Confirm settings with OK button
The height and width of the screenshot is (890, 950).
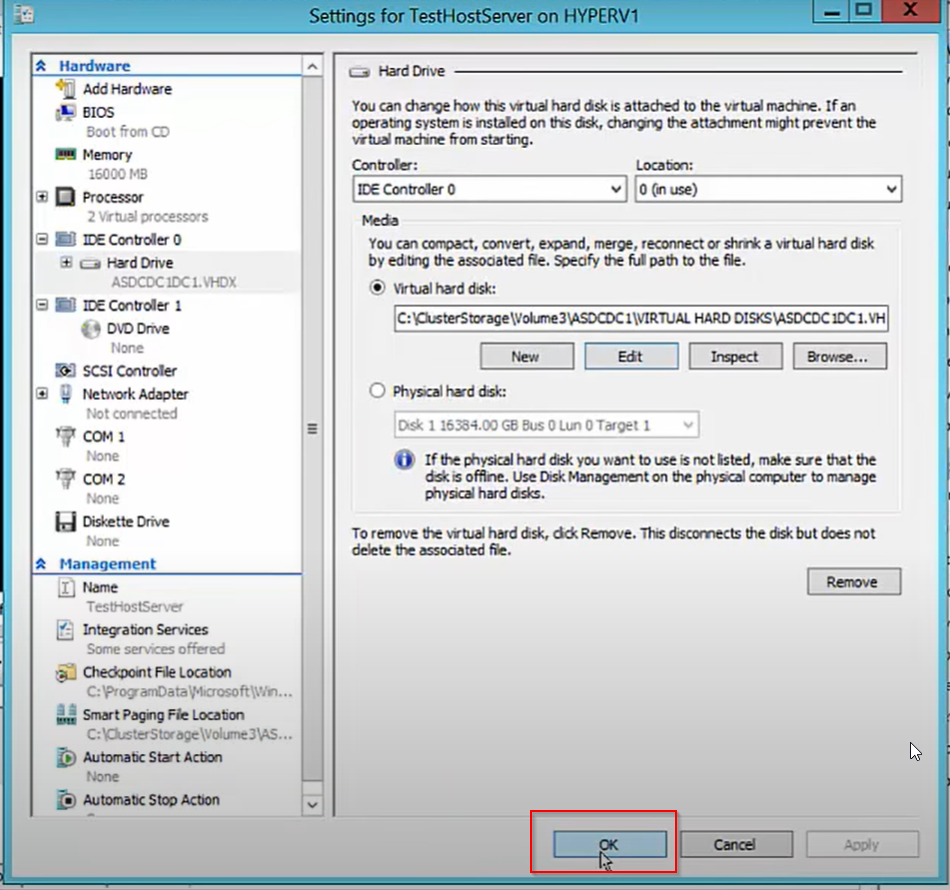(610, 844)
